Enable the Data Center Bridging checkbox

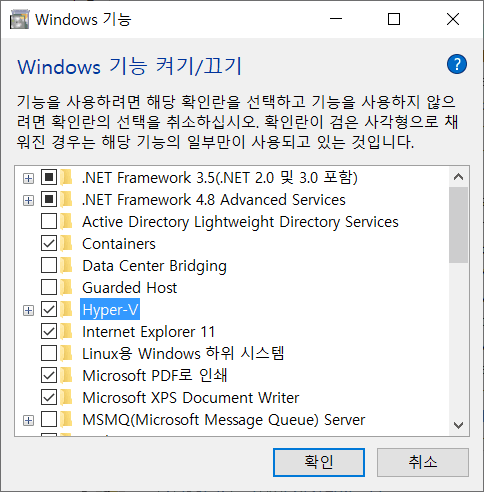tap(49, 265)
